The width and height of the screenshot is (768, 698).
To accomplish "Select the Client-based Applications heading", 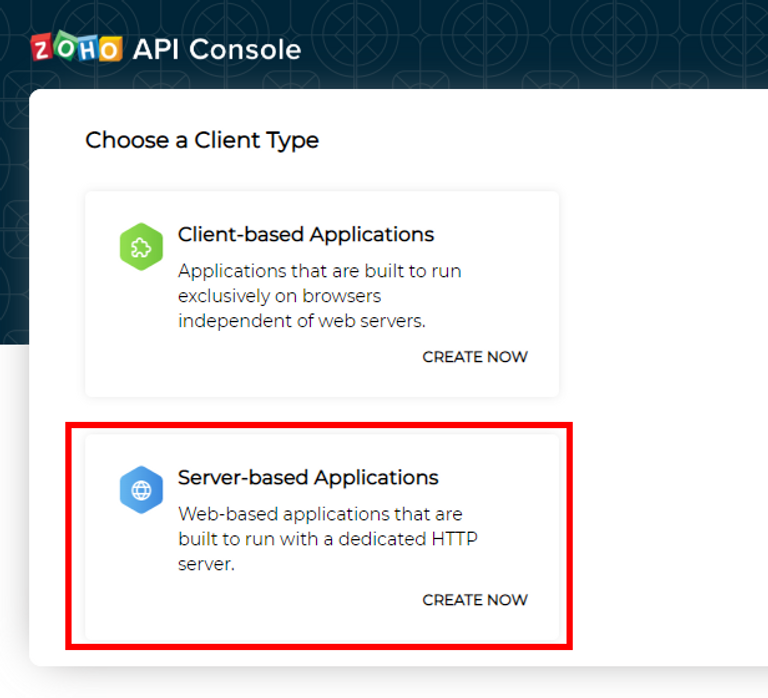I will (306, 234).
